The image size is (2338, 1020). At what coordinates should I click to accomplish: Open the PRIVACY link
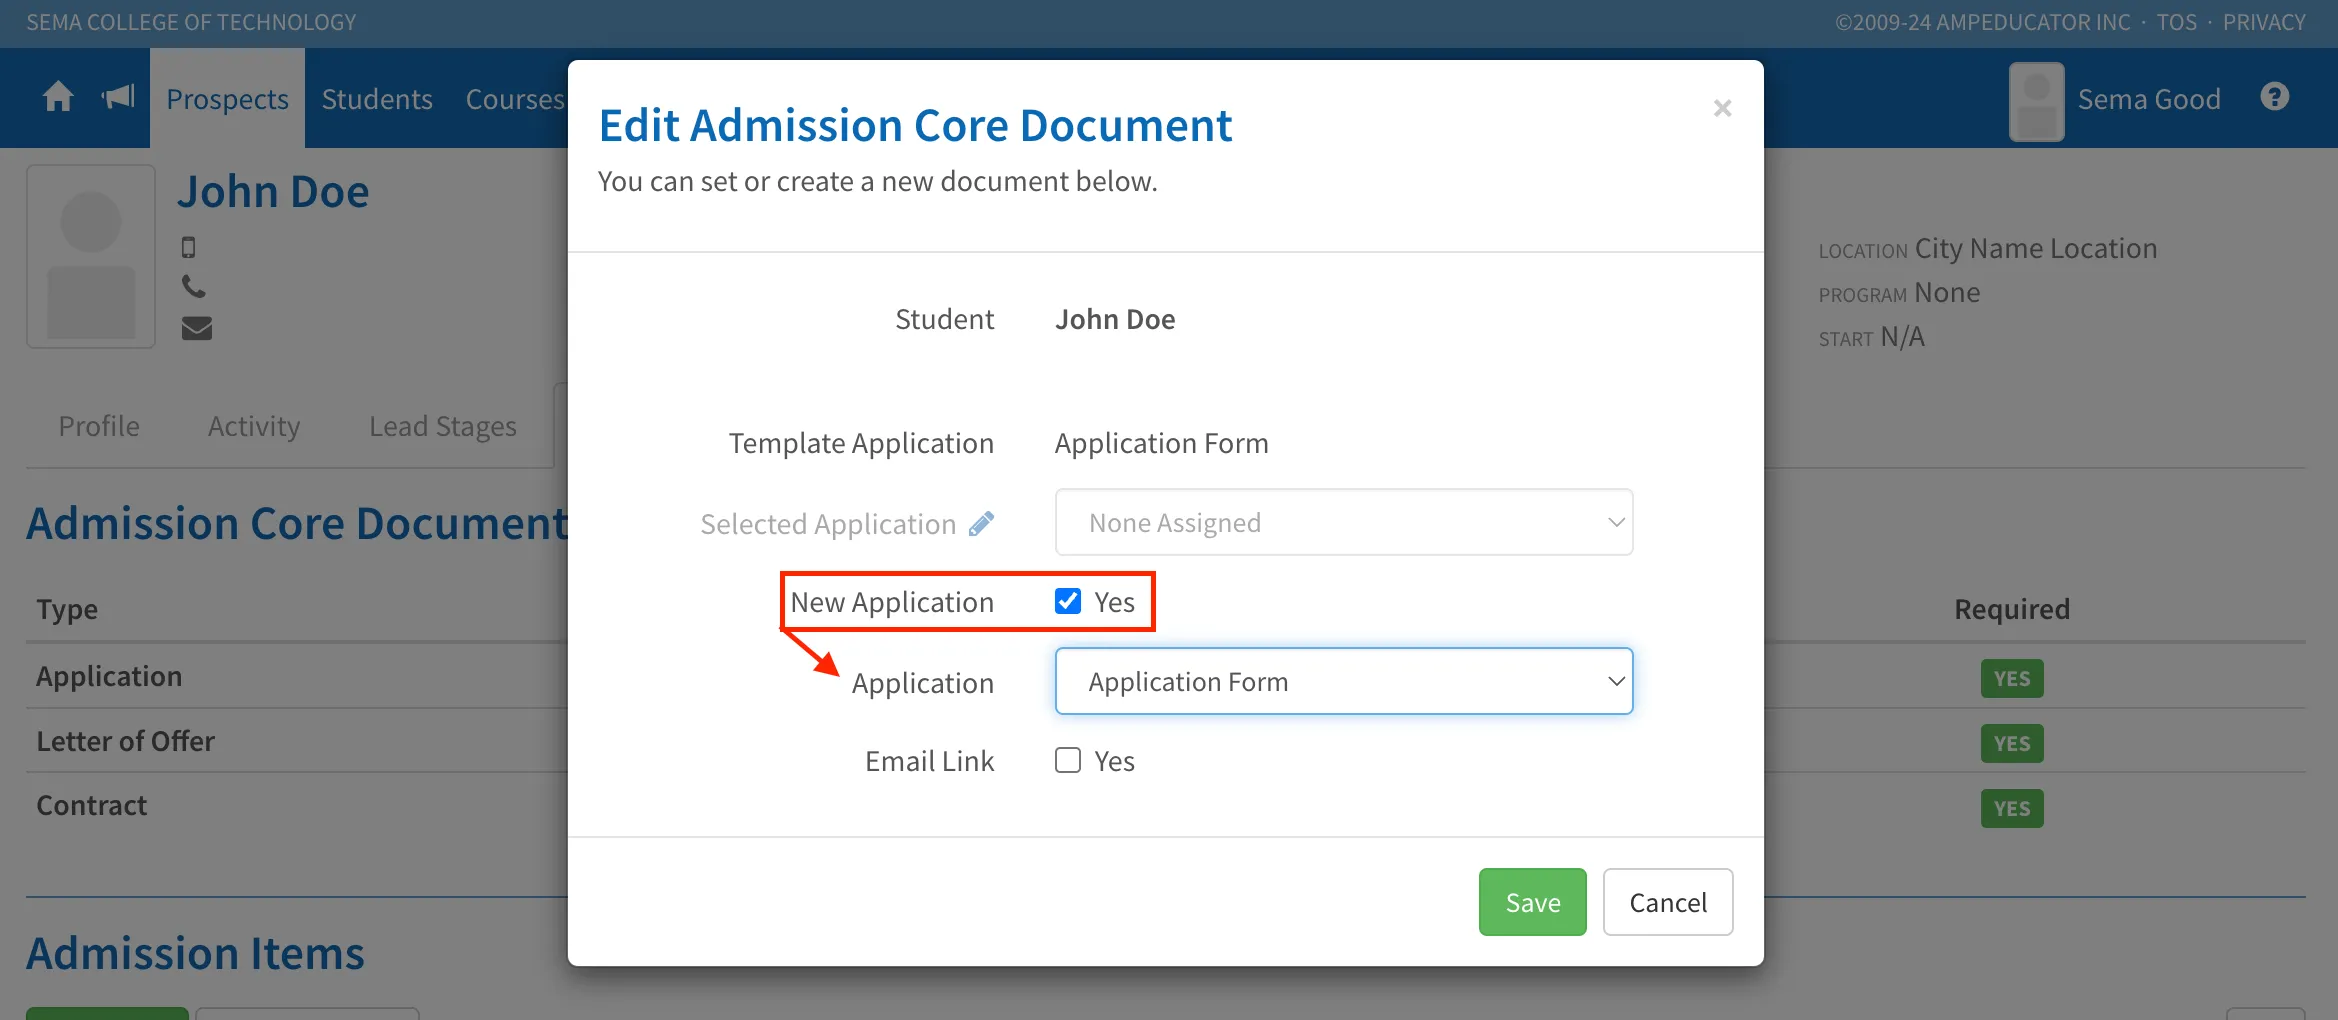pyautogui.click(x=2264, y=22)
